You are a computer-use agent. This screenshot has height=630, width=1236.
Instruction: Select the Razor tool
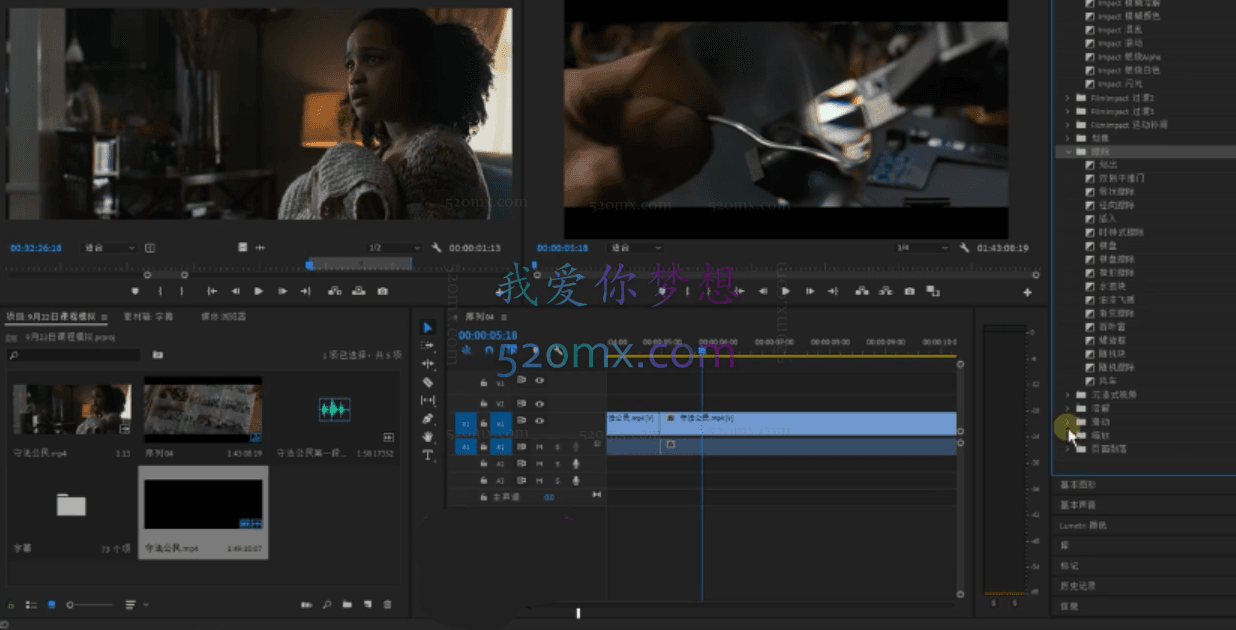pyautogui.click(x=428, y=382)
